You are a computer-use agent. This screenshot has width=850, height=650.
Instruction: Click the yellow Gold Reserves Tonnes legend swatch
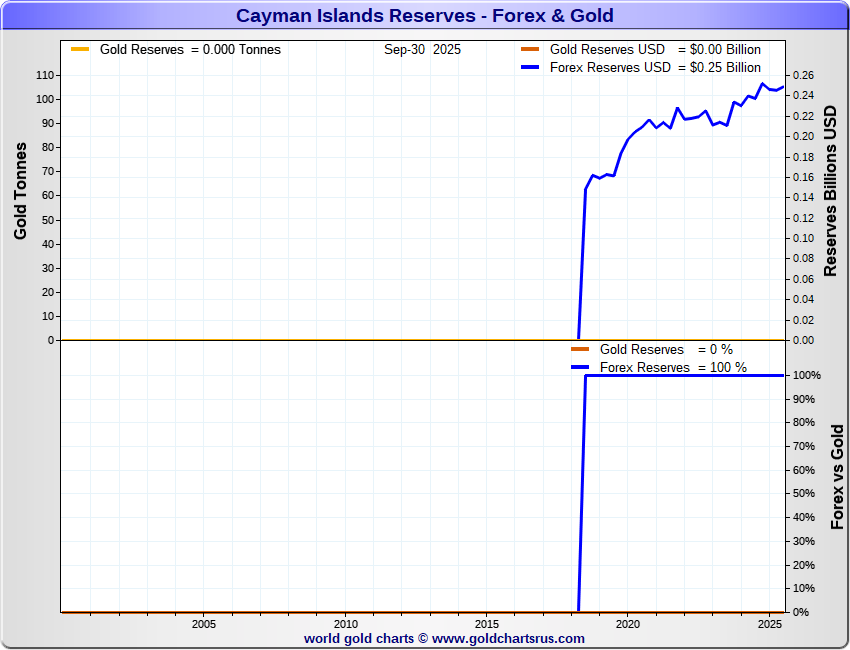coord(80,49)
